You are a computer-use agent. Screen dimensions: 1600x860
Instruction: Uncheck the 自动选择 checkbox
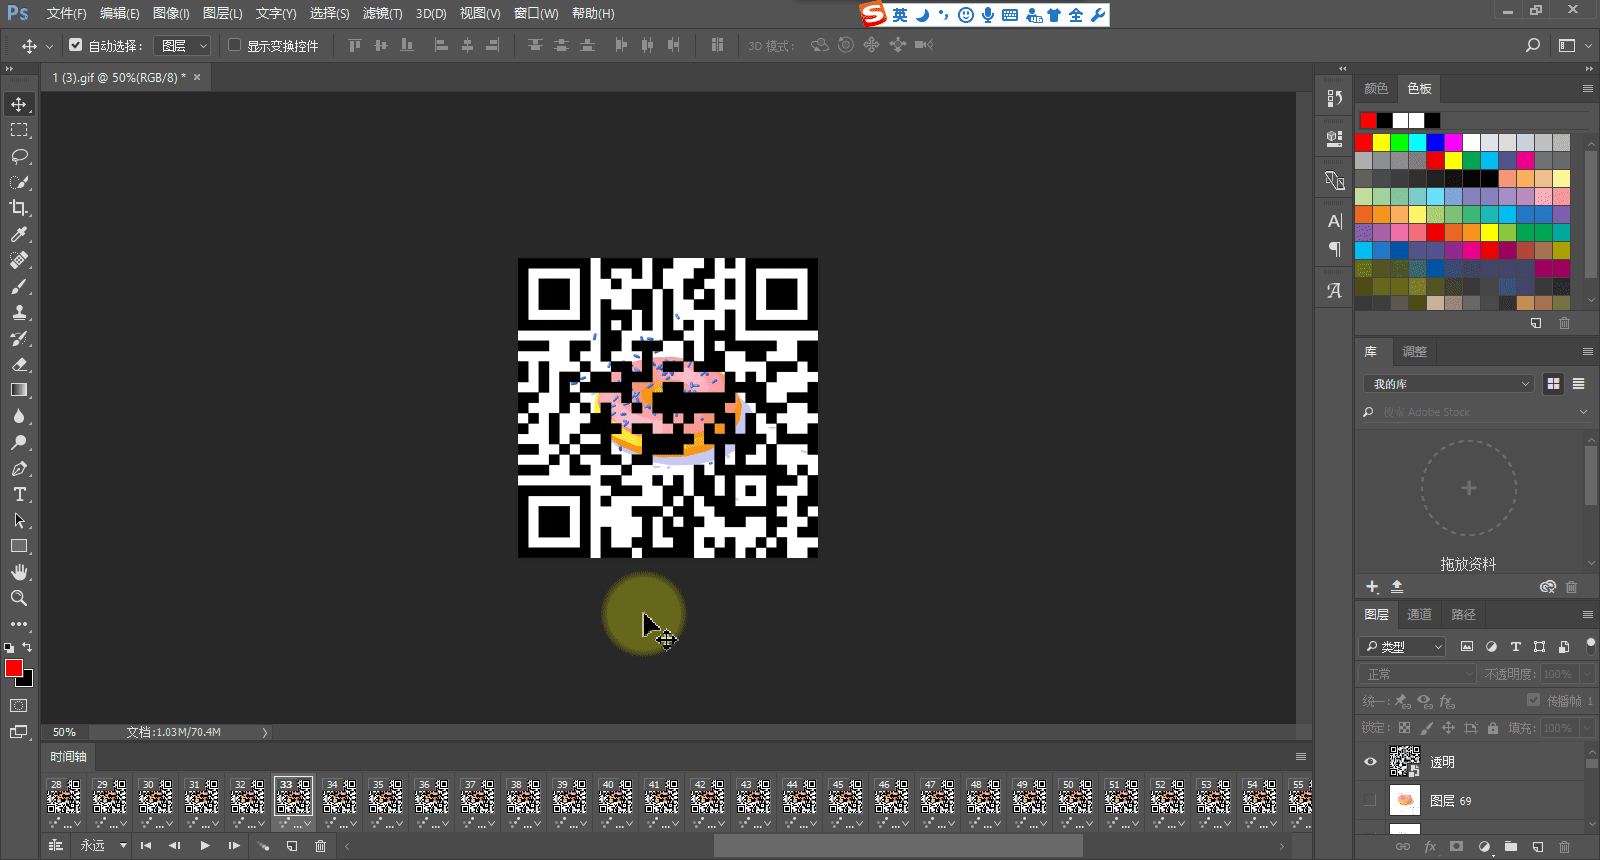(x=76, y=45)
